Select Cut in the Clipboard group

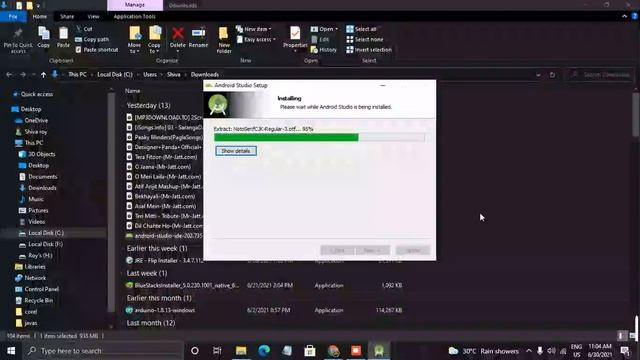coord(84,29)
